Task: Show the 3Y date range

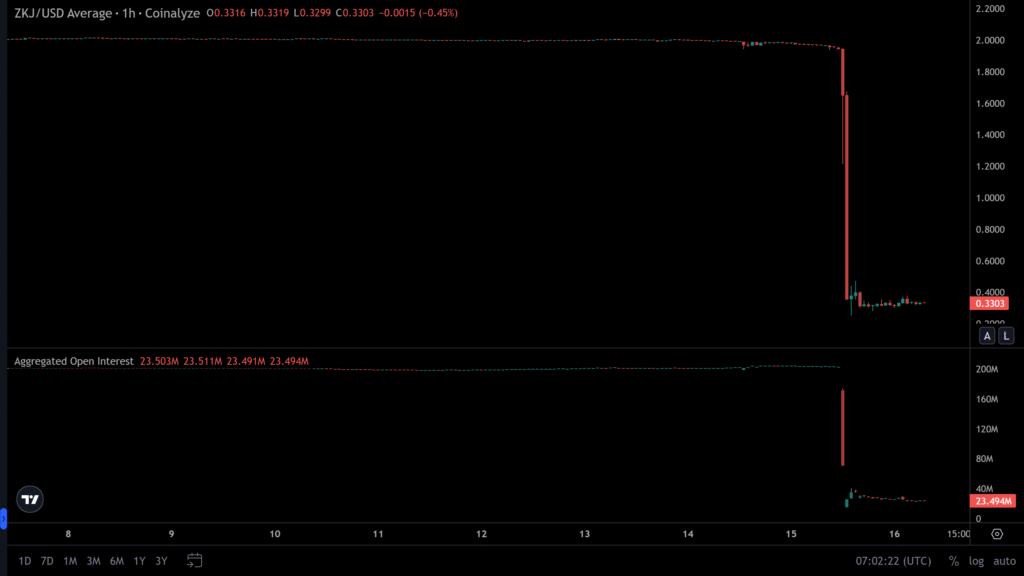Action: pyautogui.click(x=161, y=561)
